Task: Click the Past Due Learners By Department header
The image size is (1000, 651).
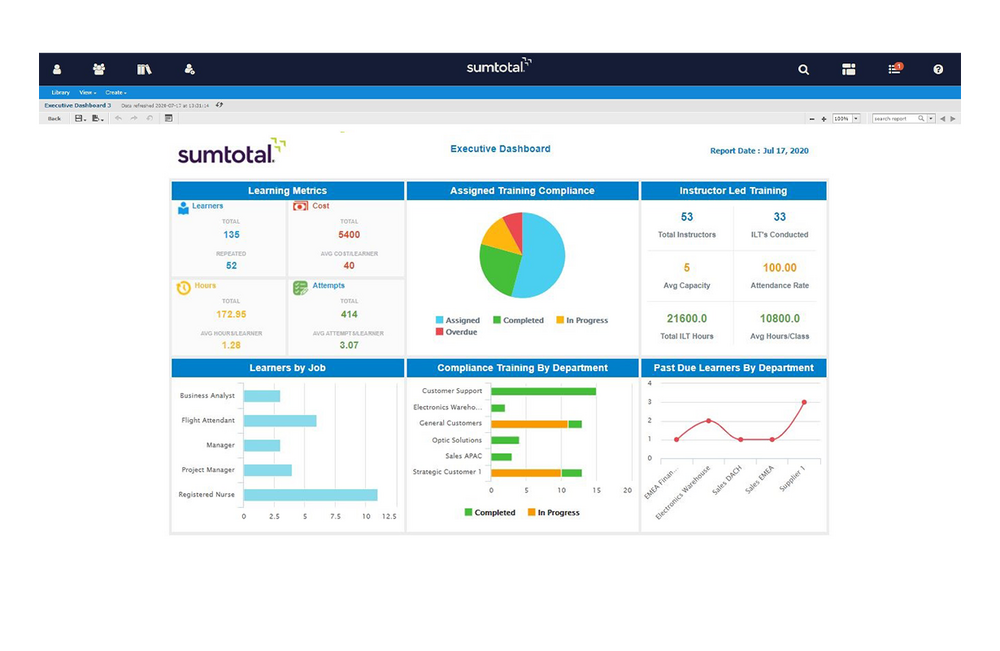Action: pos(733,368)
